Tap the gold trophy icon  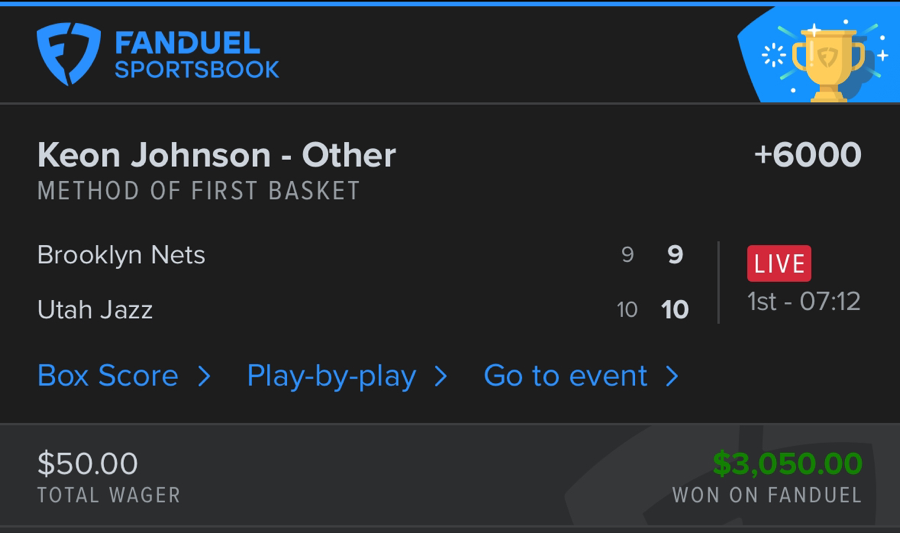pyautogui.click(x=827, y=61)
